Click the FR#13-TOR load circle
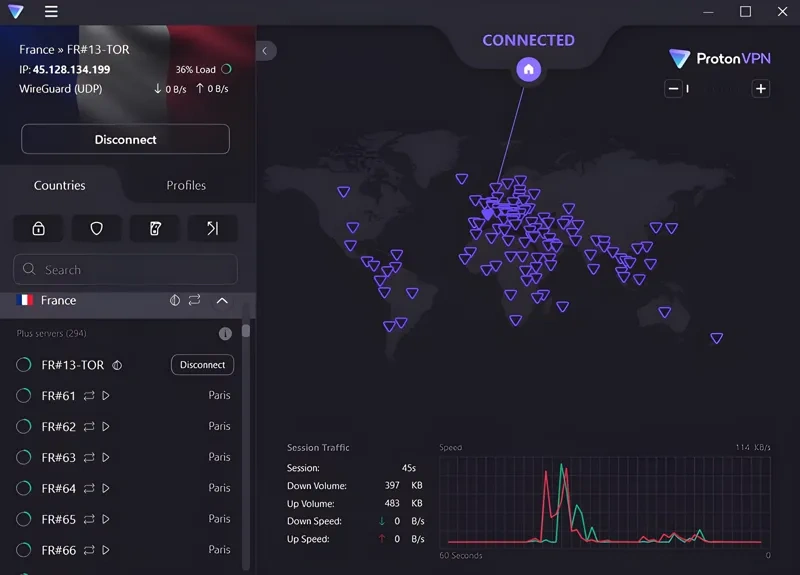This screenshot has height=575, width=800. point(23,365)
